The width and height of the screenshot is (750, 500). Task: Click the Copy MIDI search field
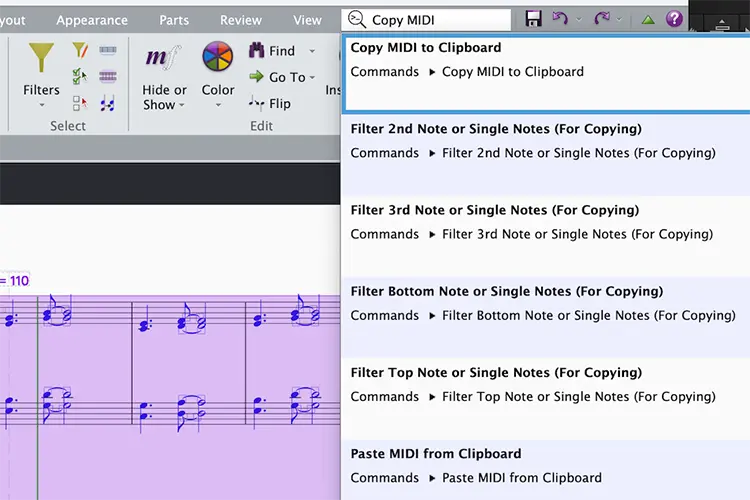click(x=426, y=20)
